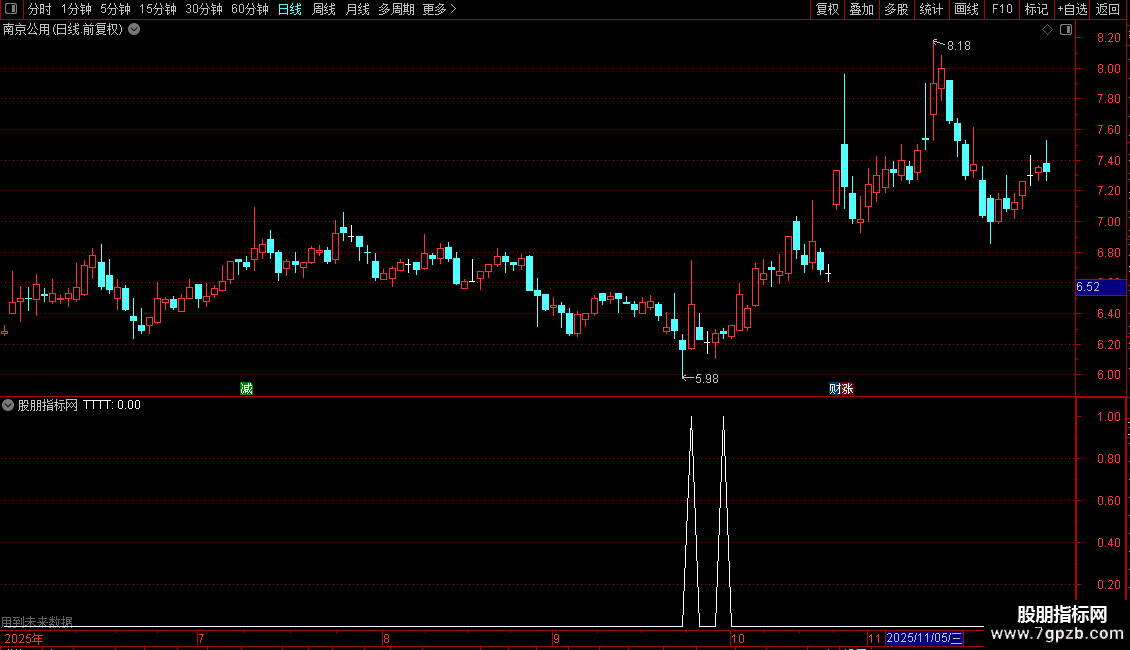The image size is (1130, 650).
Task: Switch to 月线 monthly chart
Action: [357, 9]
